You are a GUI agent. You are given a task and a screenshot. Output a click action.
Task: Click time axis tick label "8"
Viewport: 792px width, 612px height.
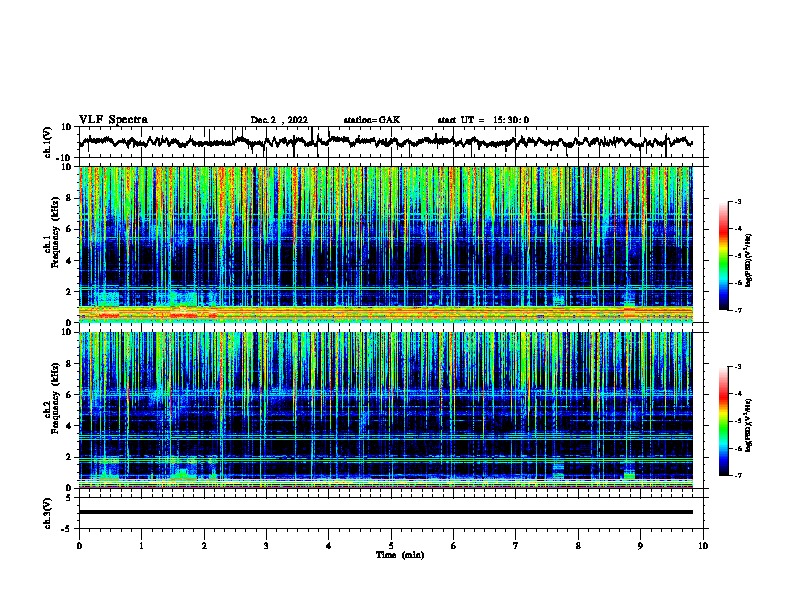[x=578, y=546]
